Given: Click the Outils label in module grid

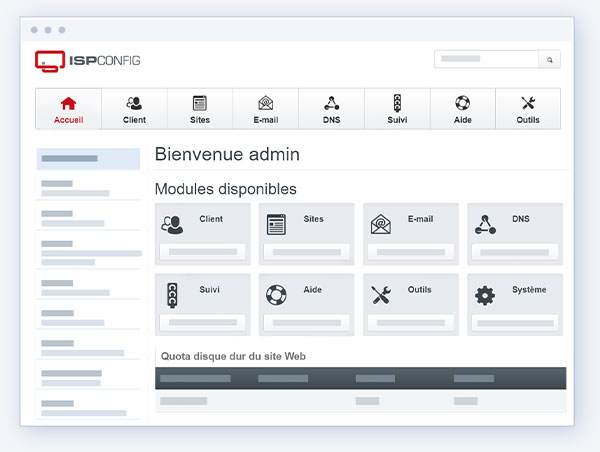Looking at the screenshot, I should pos(419,290).
